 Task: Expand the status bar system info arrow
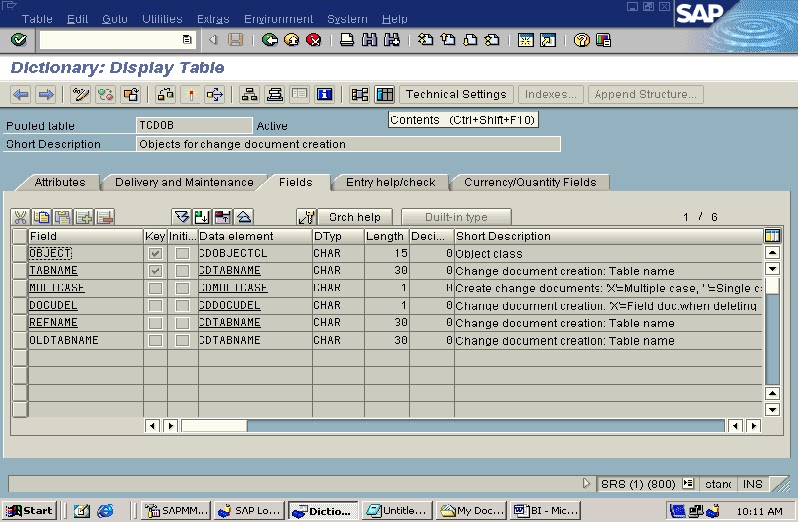586,483
